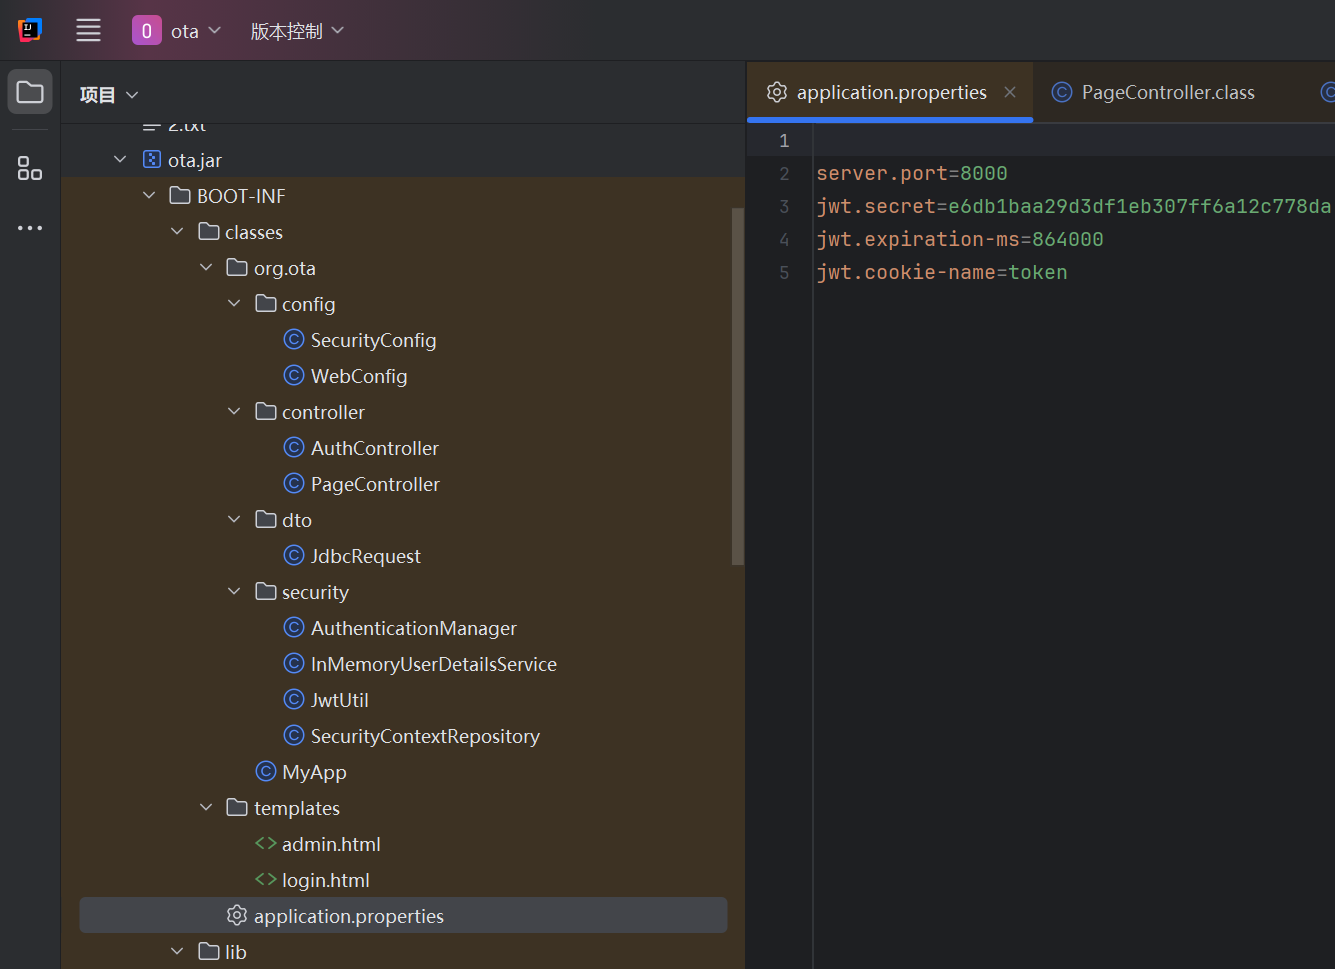The height and width of the screenshot is (969, 1335).
Task: Click the SecurityConfig class icon
Action: click(x=294, y=339)
